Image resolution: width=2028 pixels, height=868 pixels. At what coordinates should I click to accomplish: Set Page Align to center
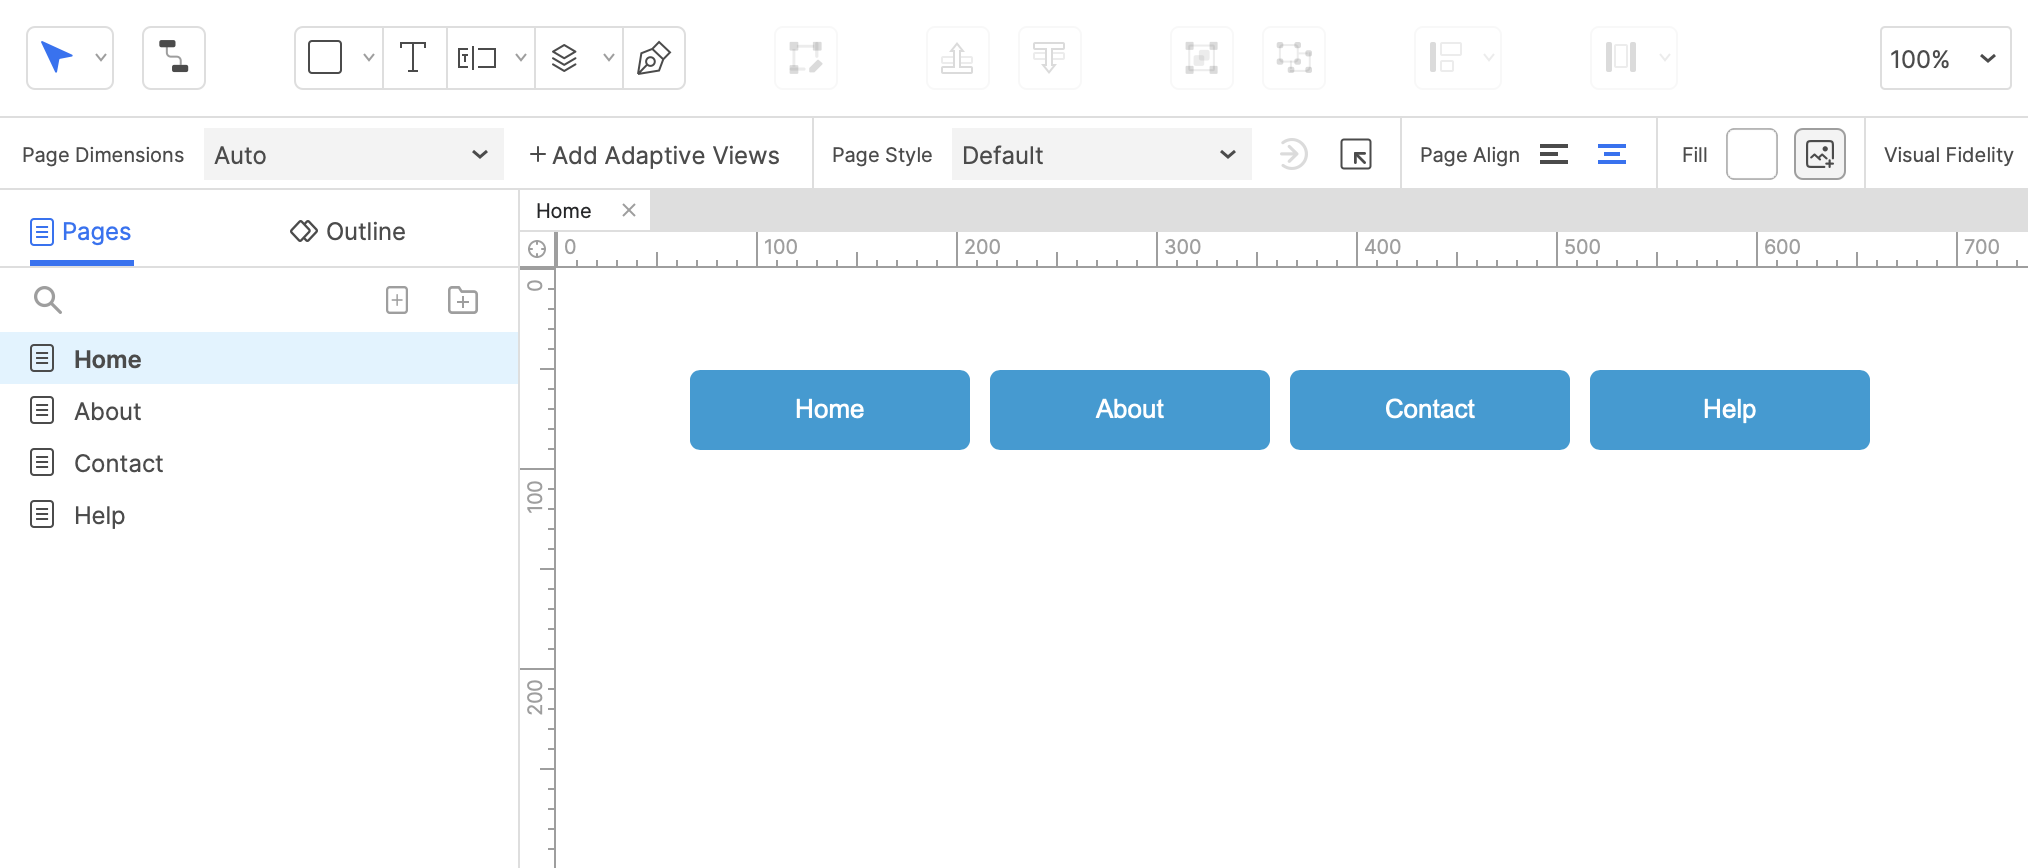pyautogui.click(x=1611, y=155)
